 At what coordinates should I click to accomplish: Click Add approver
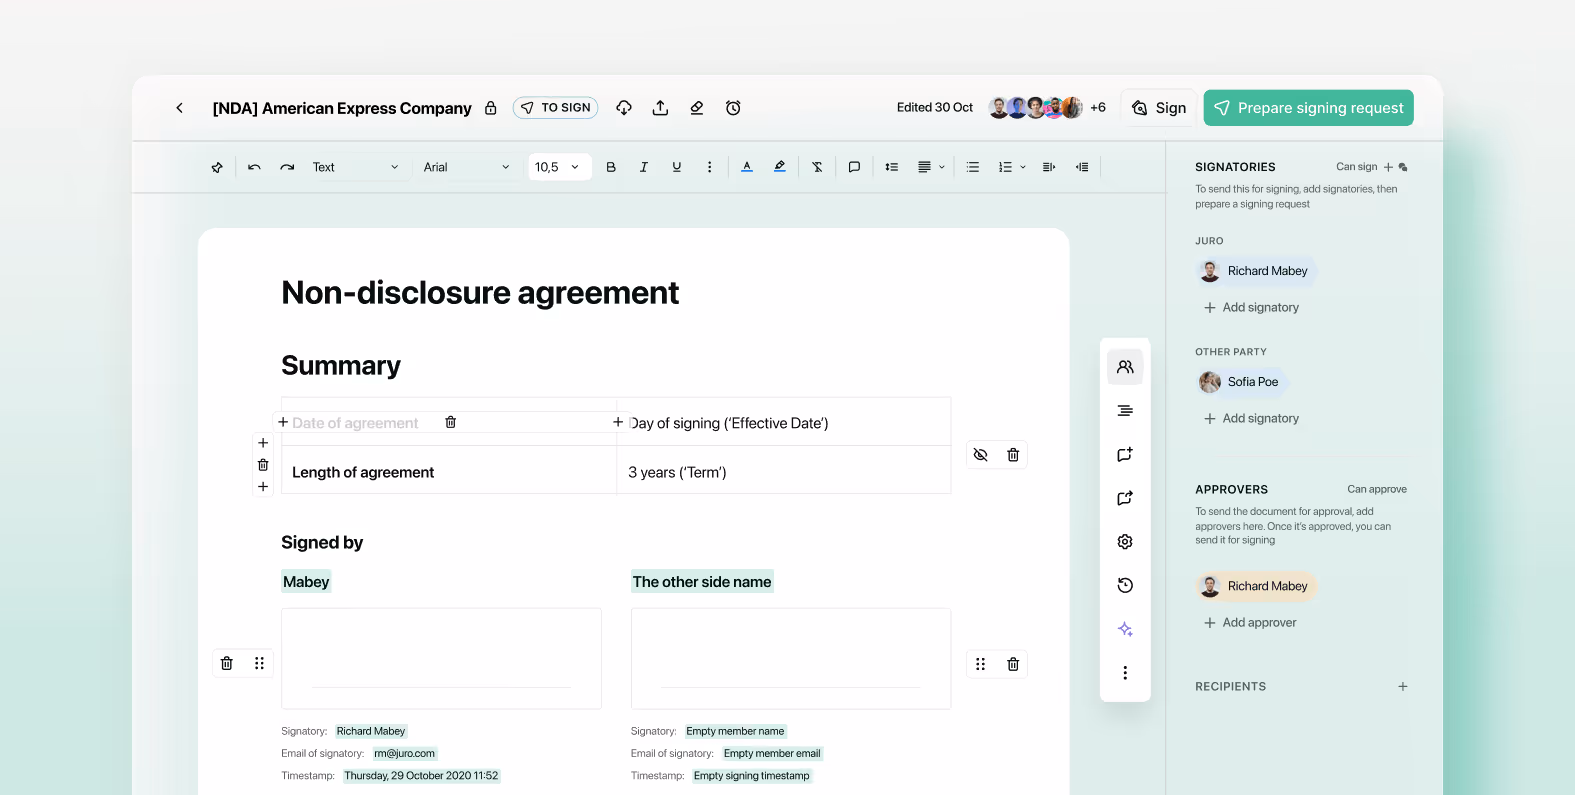[x=1250, y=623]
